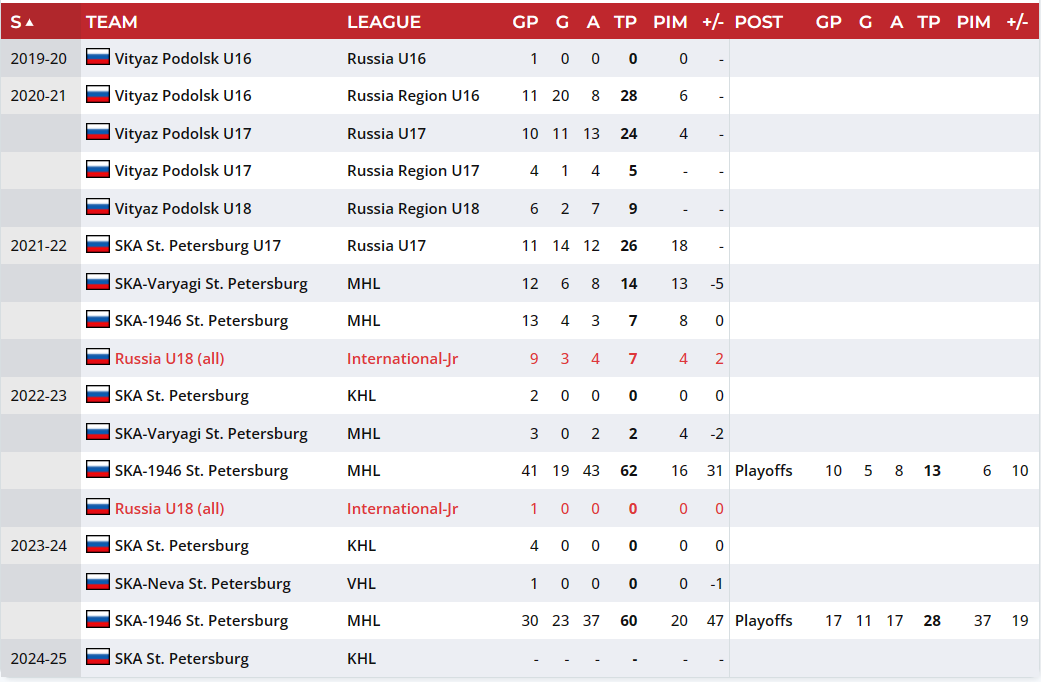
Task: Click flag next to 2023-24 SKA-1946 St. Petersburg
Action: 98,620
